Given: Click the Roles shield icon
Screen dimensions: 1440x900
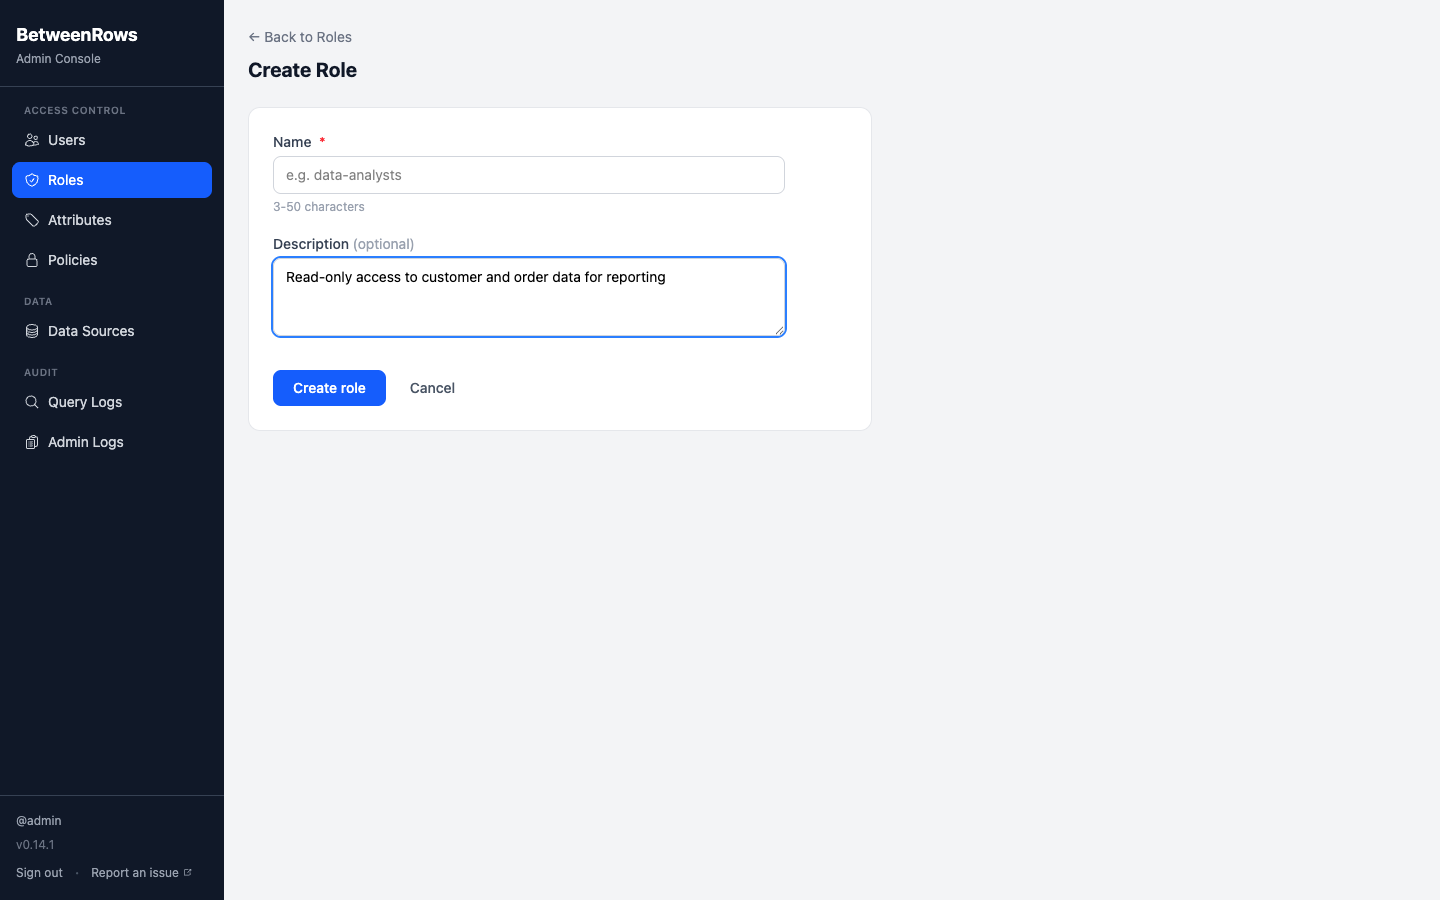Looking at the screenshot, I should (32, 180).
